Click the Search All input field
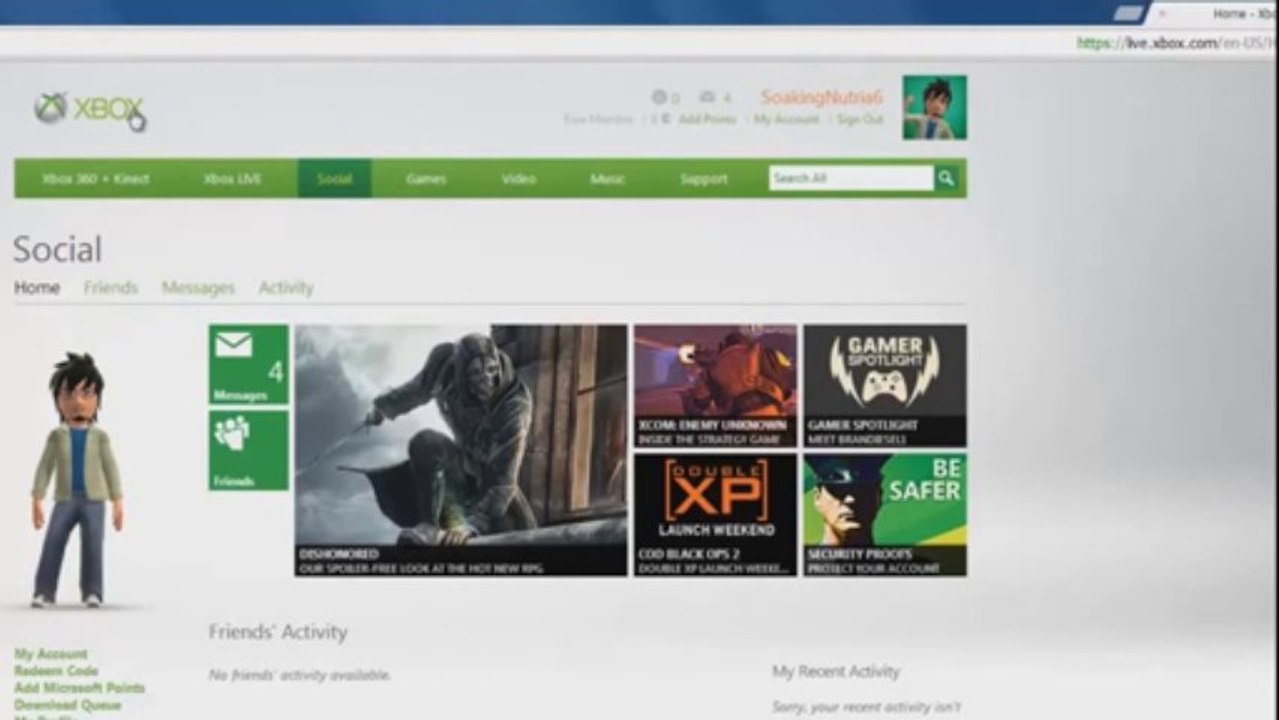Screen dimensions: 1279x720 tap(851, 178)
